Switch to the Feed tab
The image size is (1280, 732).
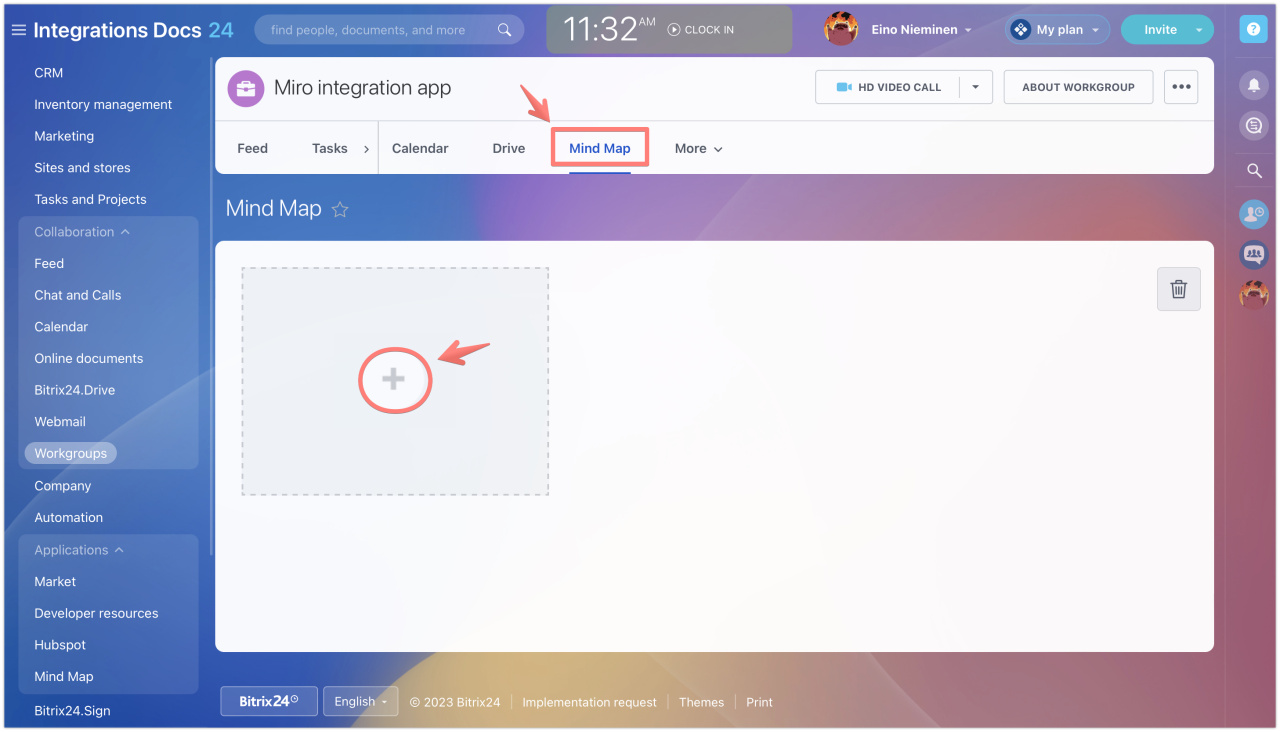tap(252, 148)
